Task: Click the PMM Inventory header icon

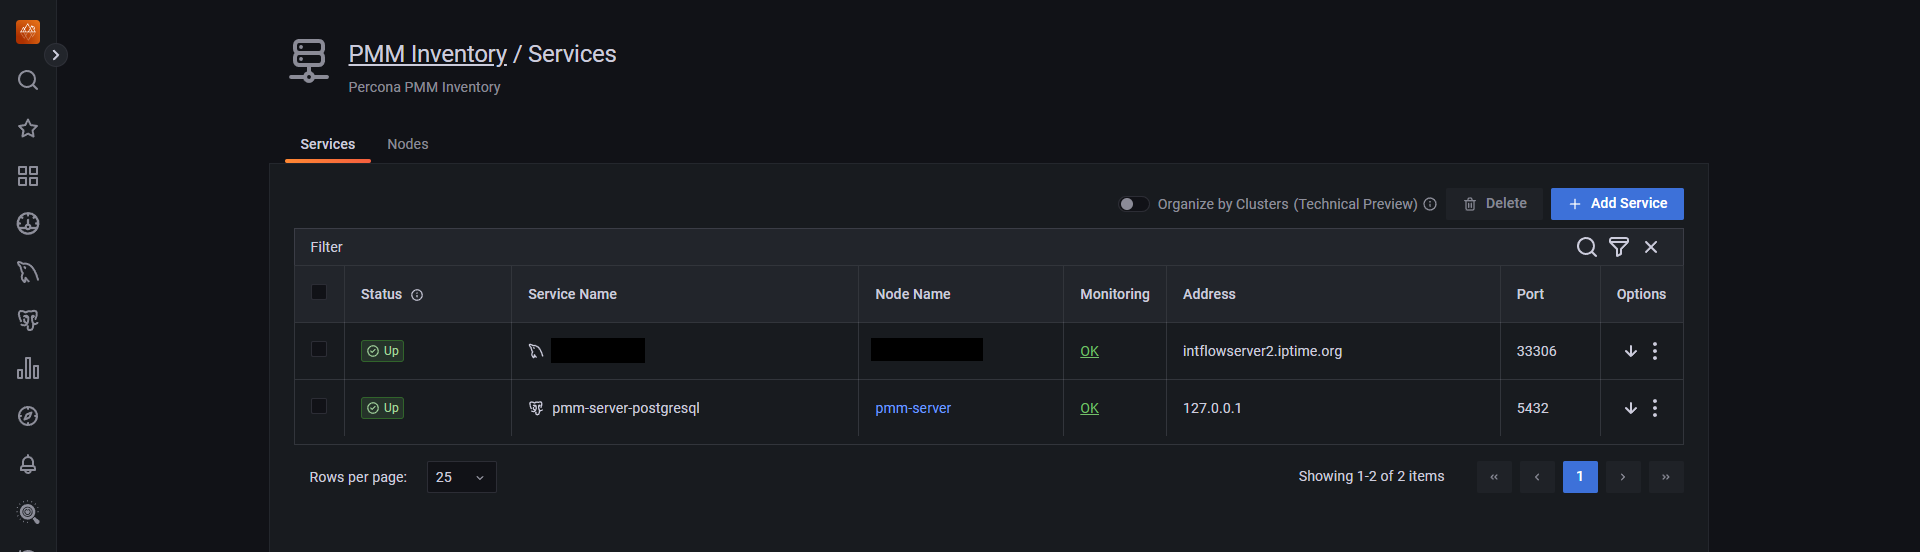Action: pos(309,60)
